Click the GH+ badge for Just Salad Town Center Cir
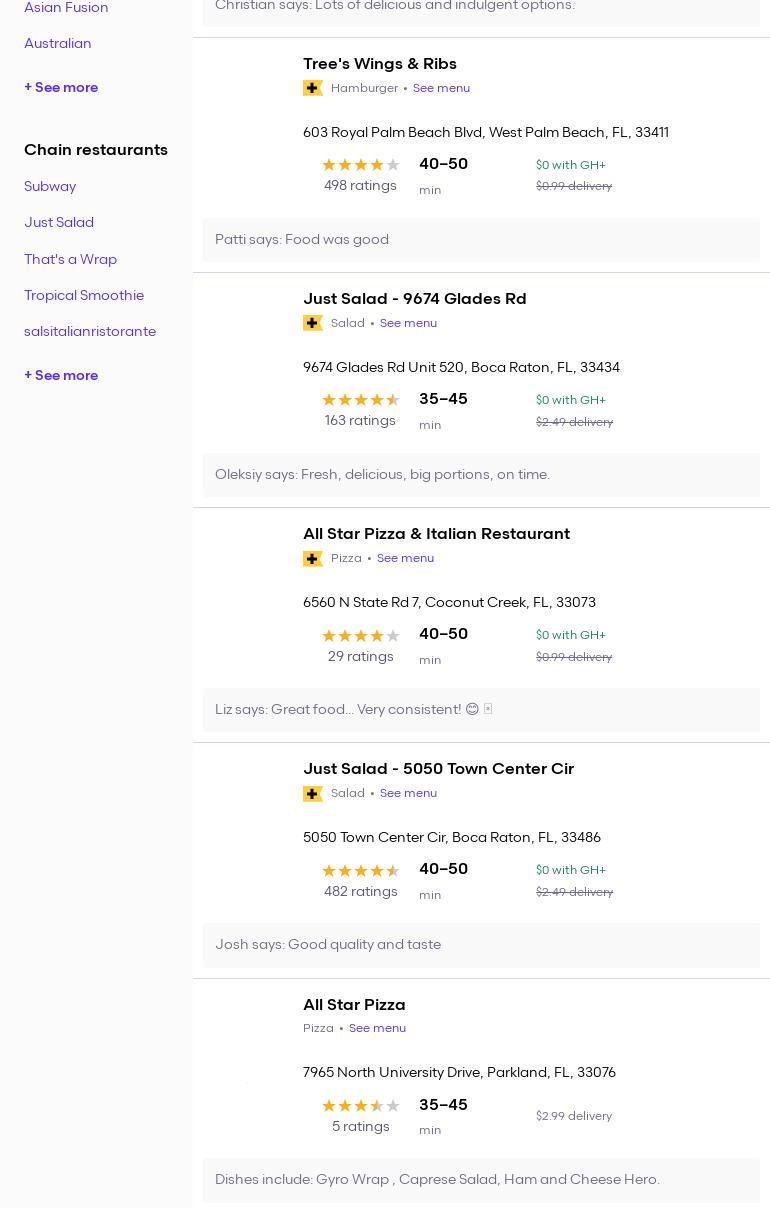This screenshot has width=770, height=1208. pyautogui.click(x=313, y=793)
